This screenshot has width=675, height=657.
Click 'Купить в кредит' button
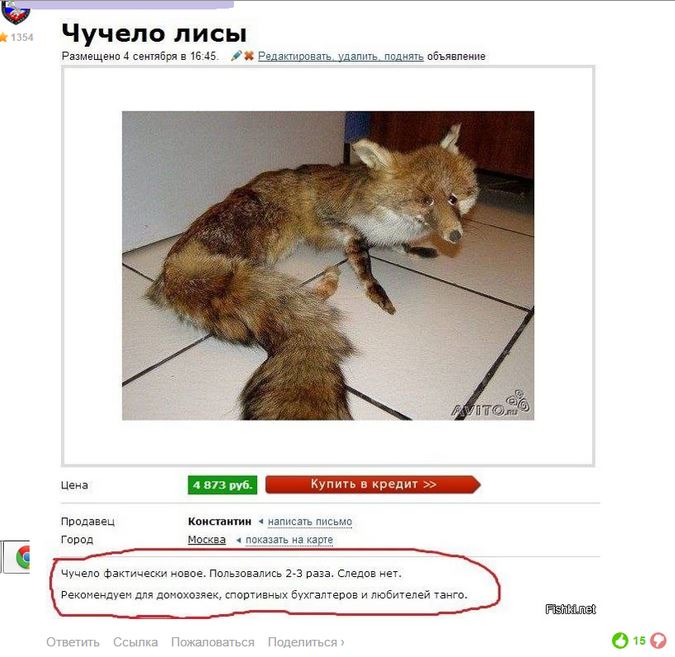[373, 484]
